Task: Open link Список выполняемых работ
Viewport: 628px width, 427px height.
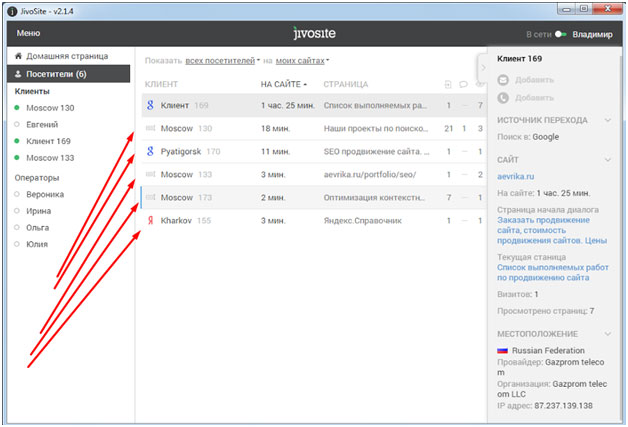Action: pos(553,272)
